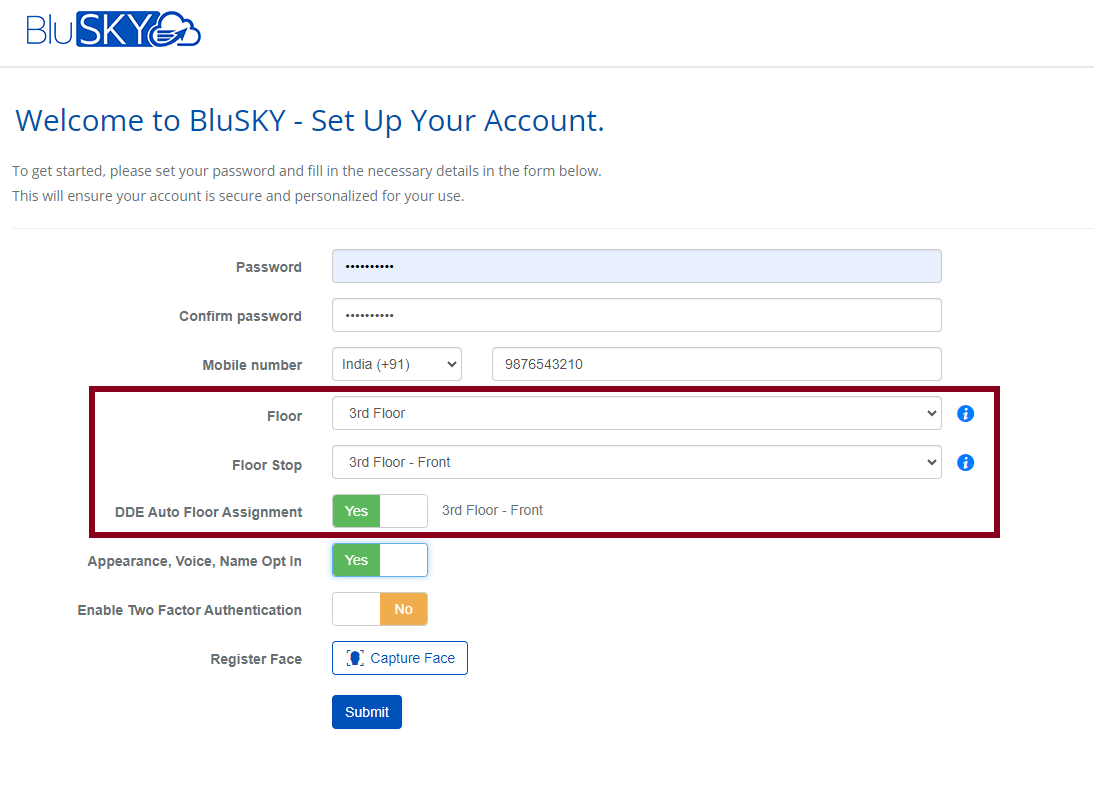Click the "Register Face" label
The width and height of the screenshot is (1094, 792).
point(256,660)
